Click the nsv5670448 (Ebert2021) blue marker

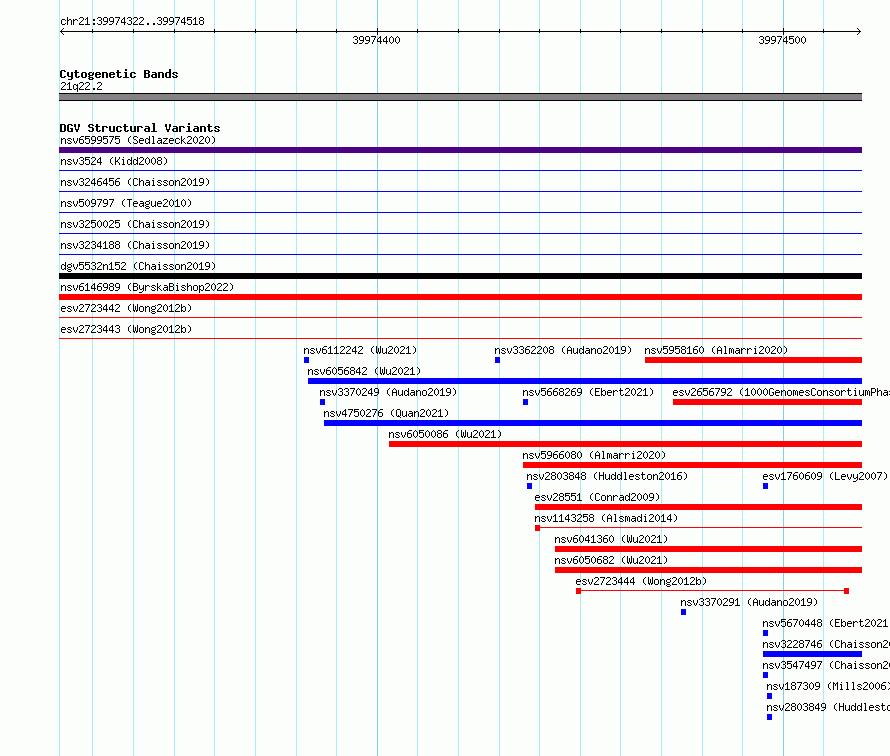coord(766,633)
